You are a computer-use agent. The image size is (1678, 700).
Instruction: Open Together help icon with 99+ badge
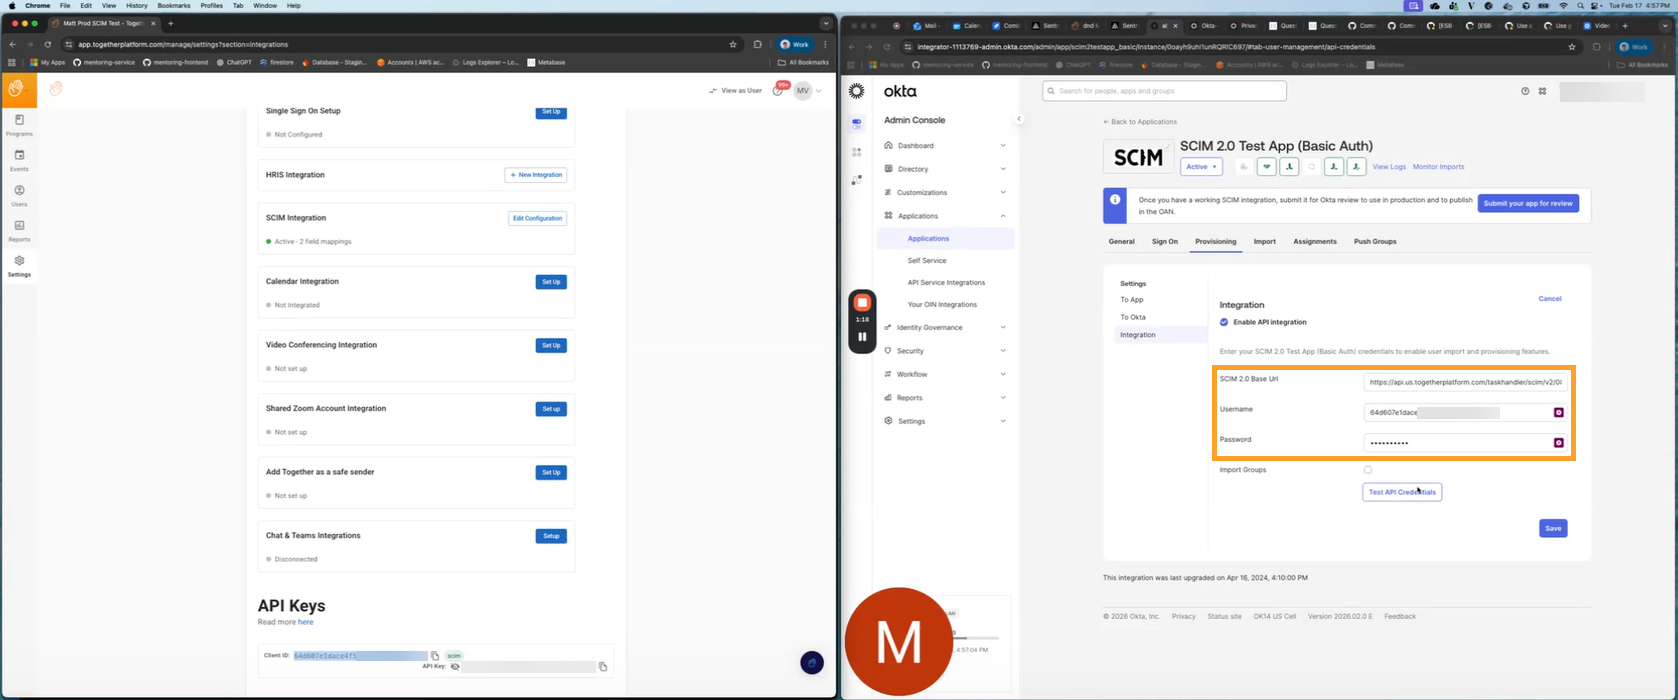(778, 90)
